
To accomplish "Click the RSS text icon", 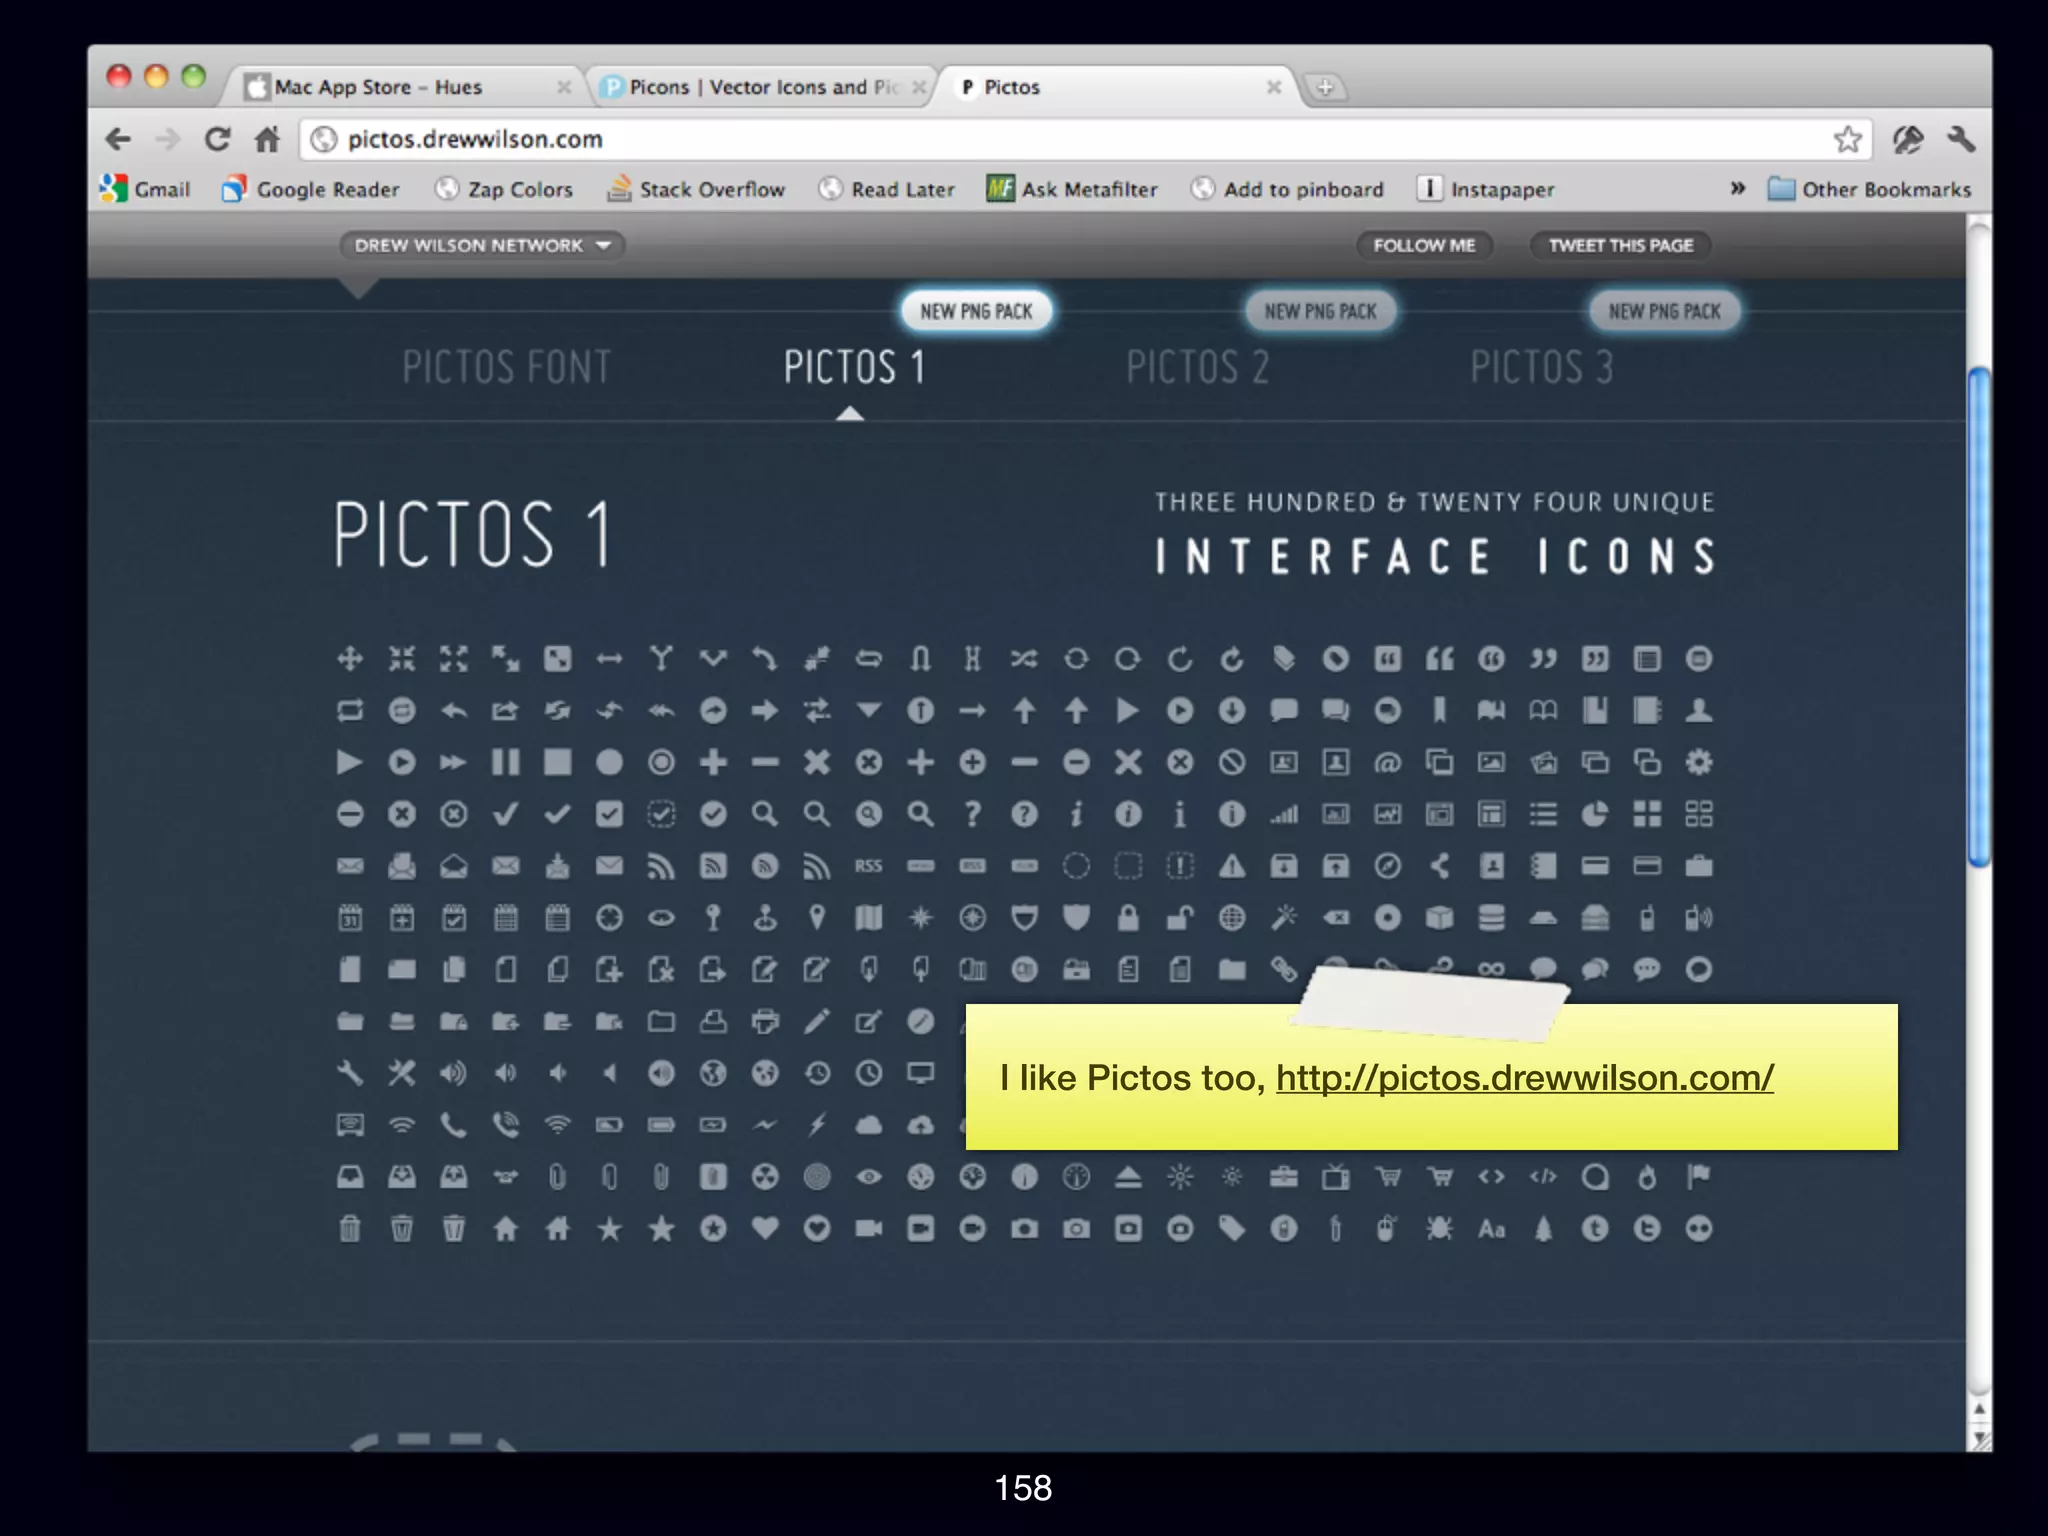I will click(x=868, y=866).
